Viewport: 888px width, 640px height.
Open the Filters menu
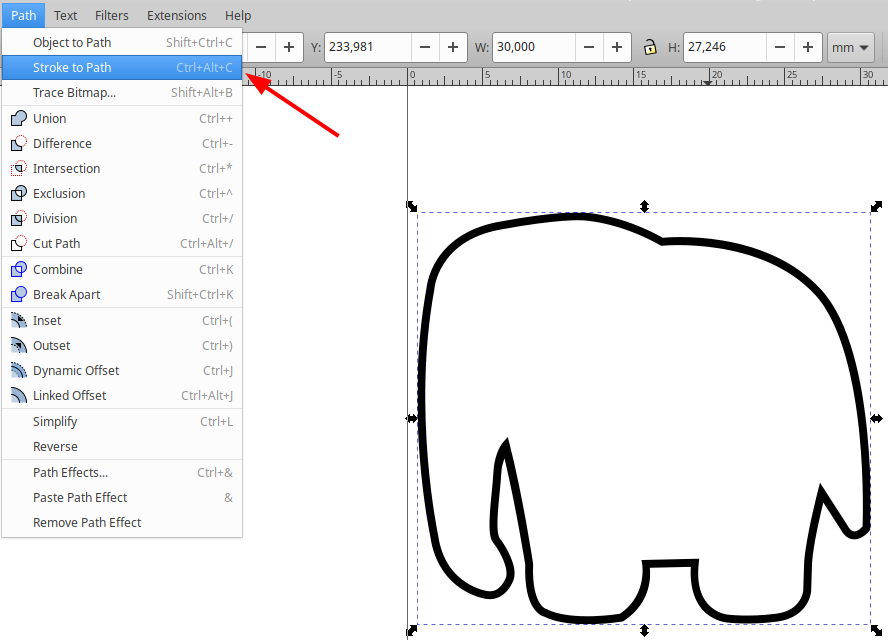[x=112, y=15]
